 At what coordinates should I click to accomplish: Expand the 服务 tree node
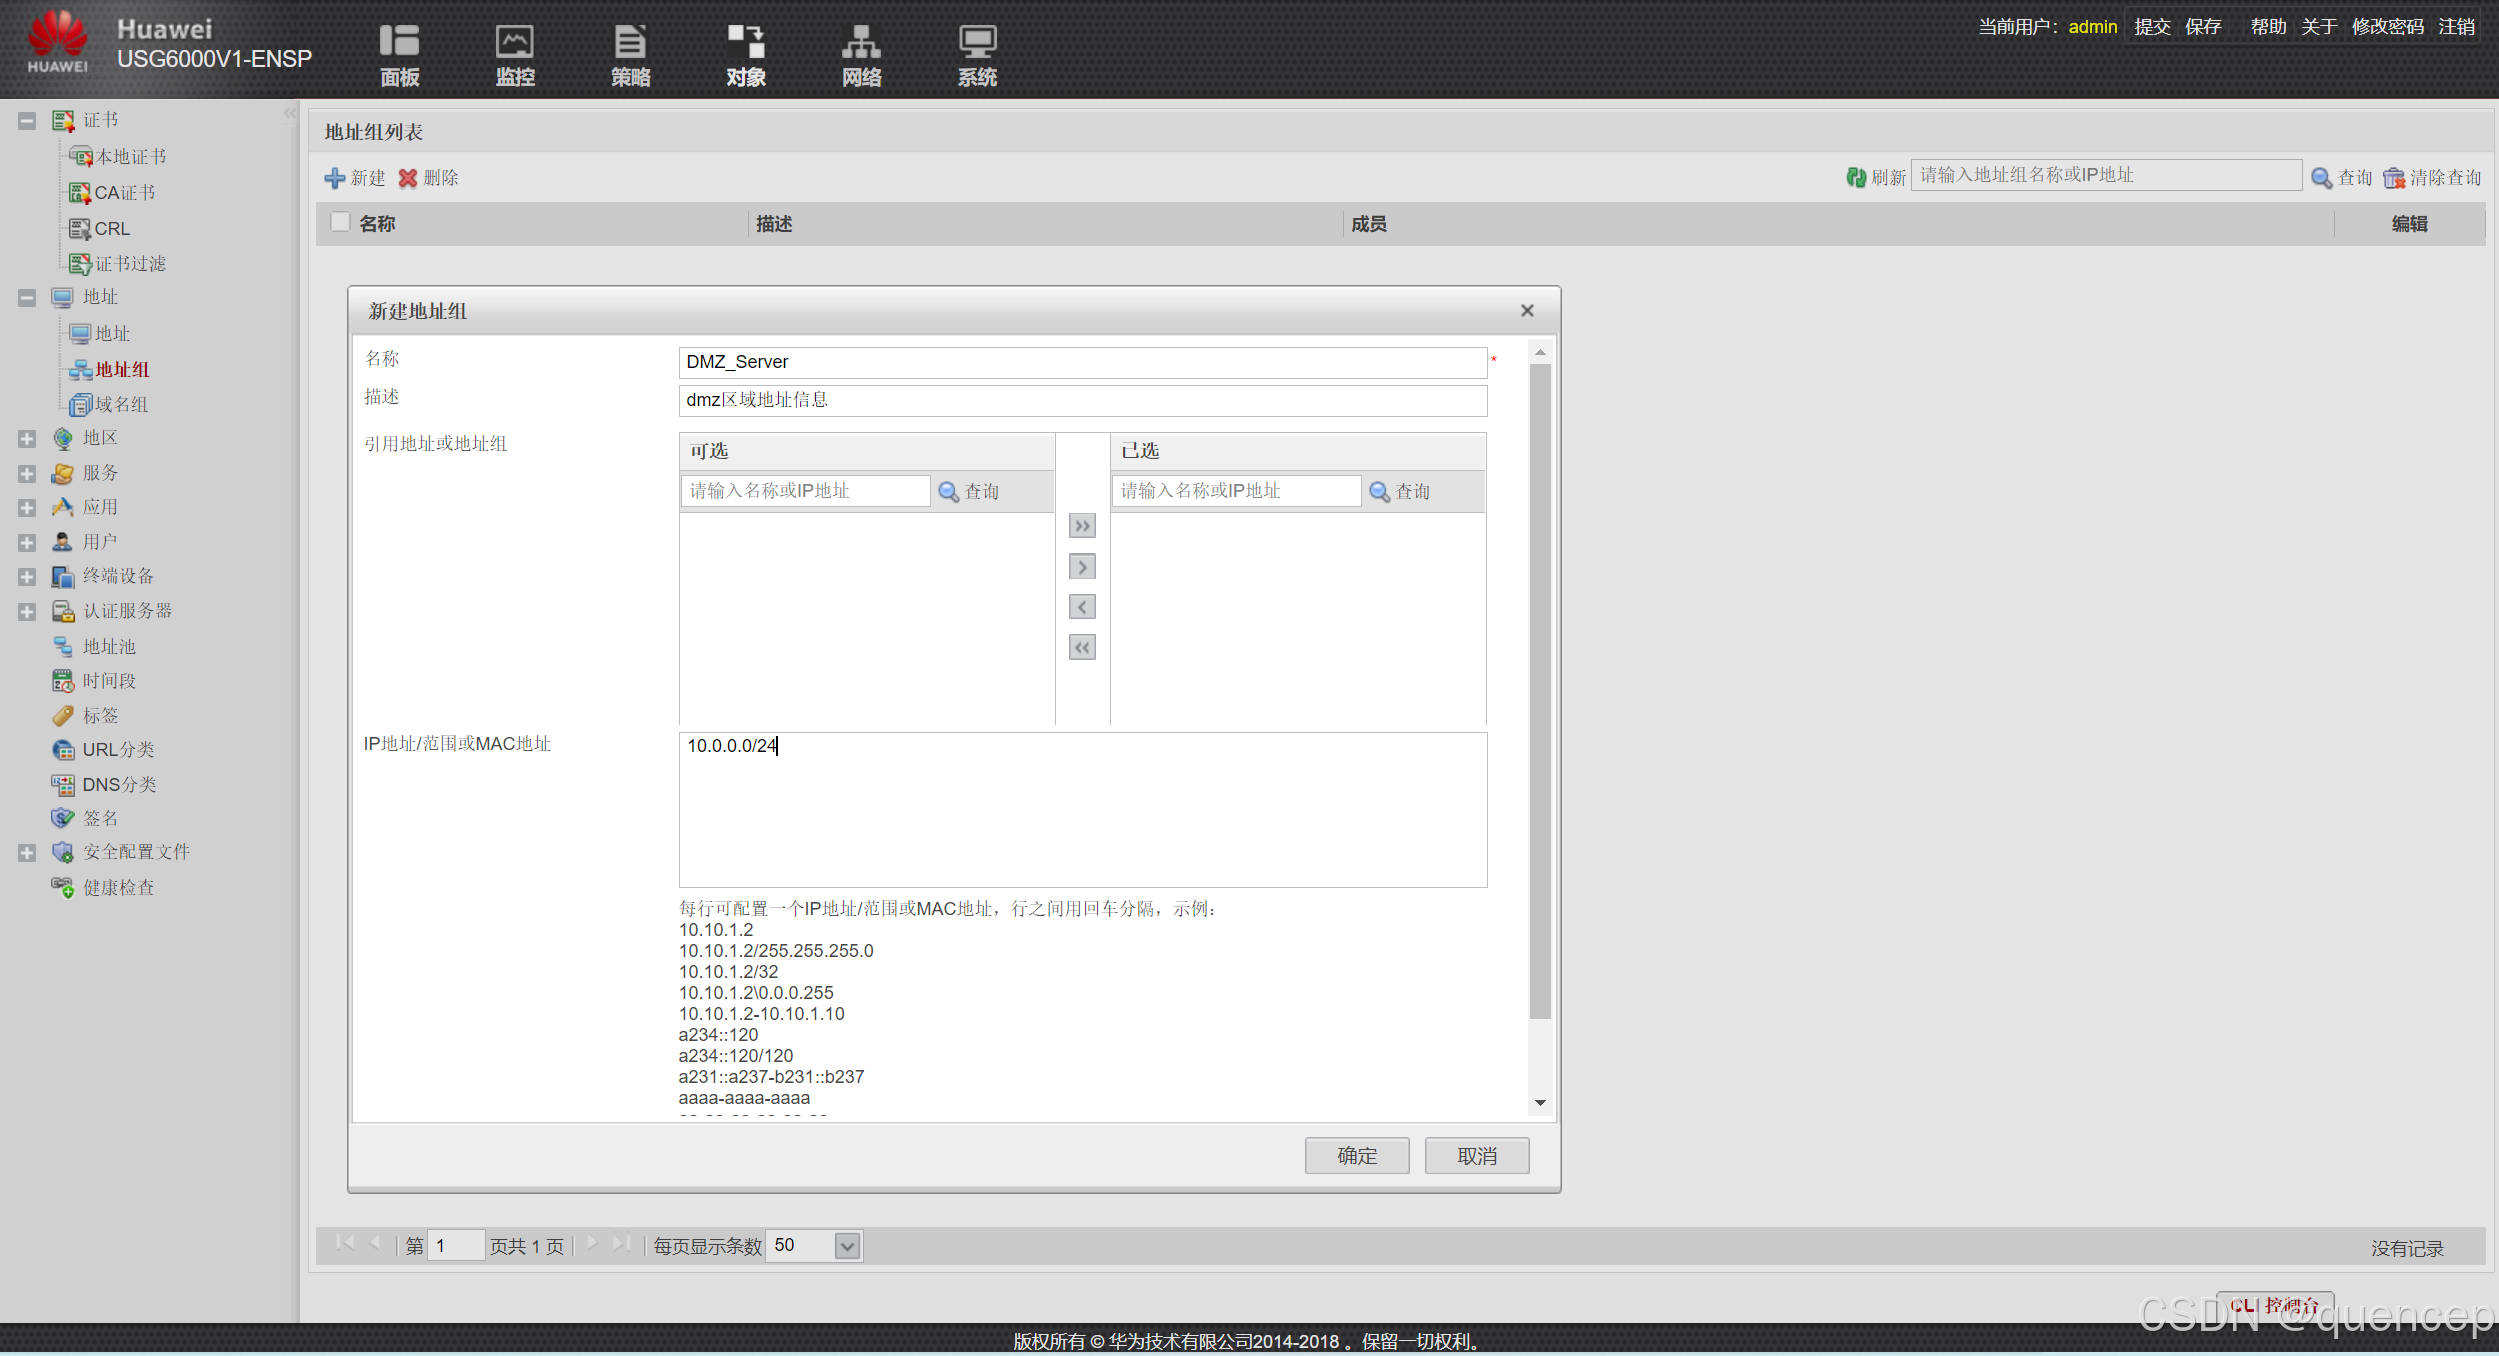pos(27,473)
